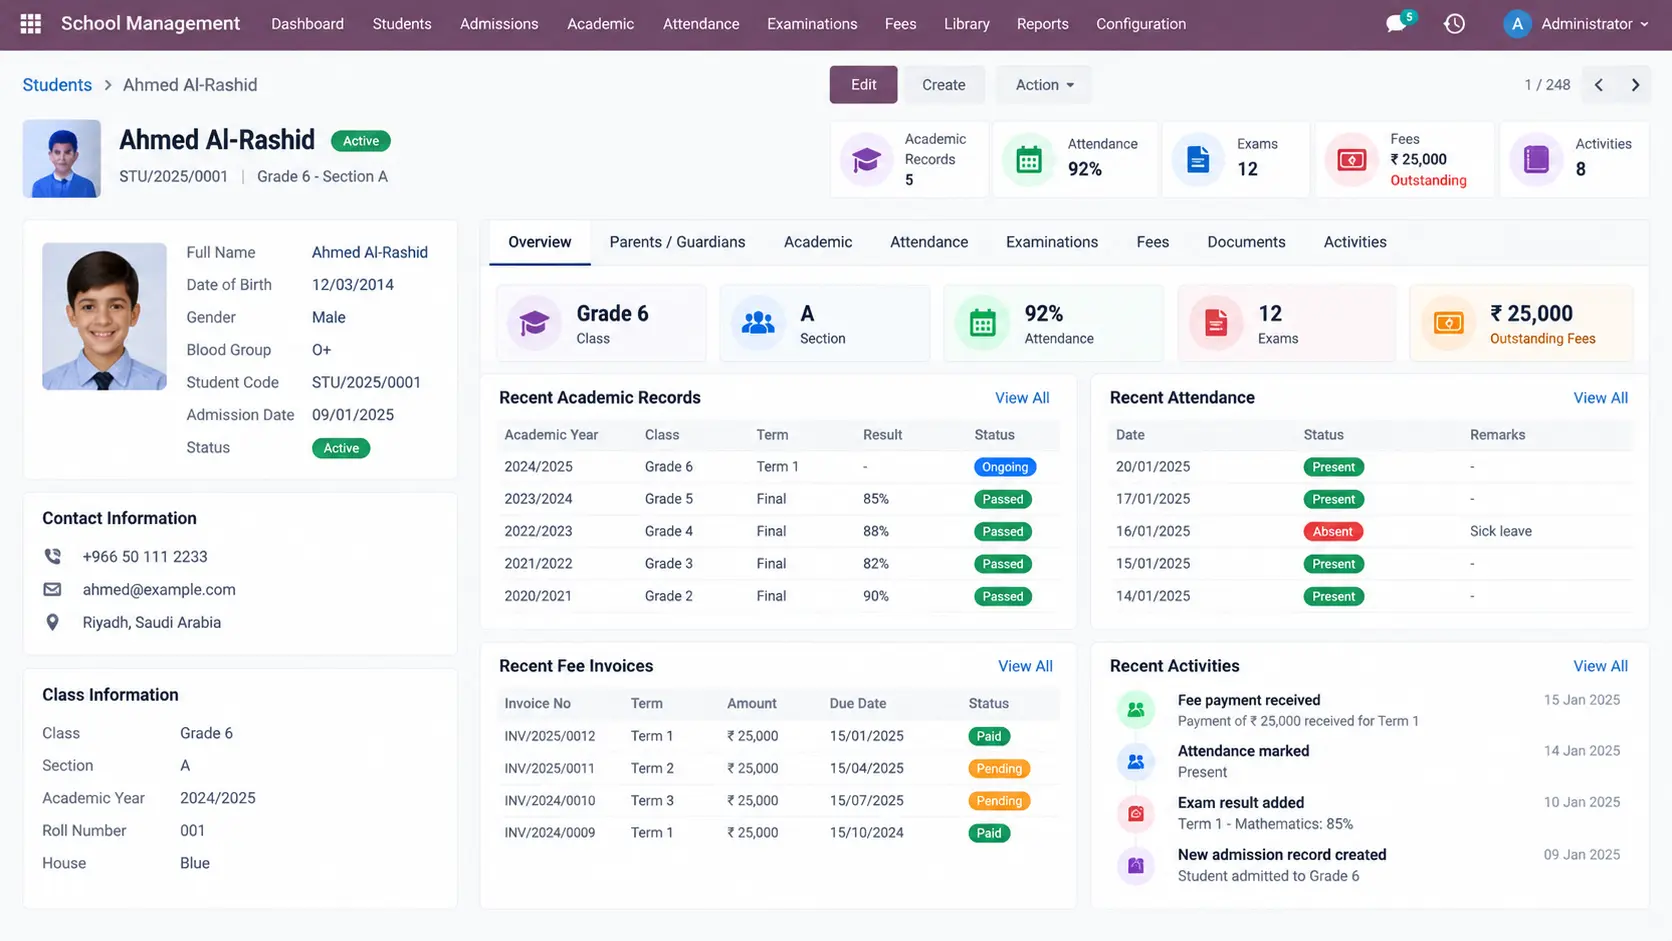Screen dimensions: 1672x941
Task: Click the small student avatar beside the name
Action: [x=62, y=158]
